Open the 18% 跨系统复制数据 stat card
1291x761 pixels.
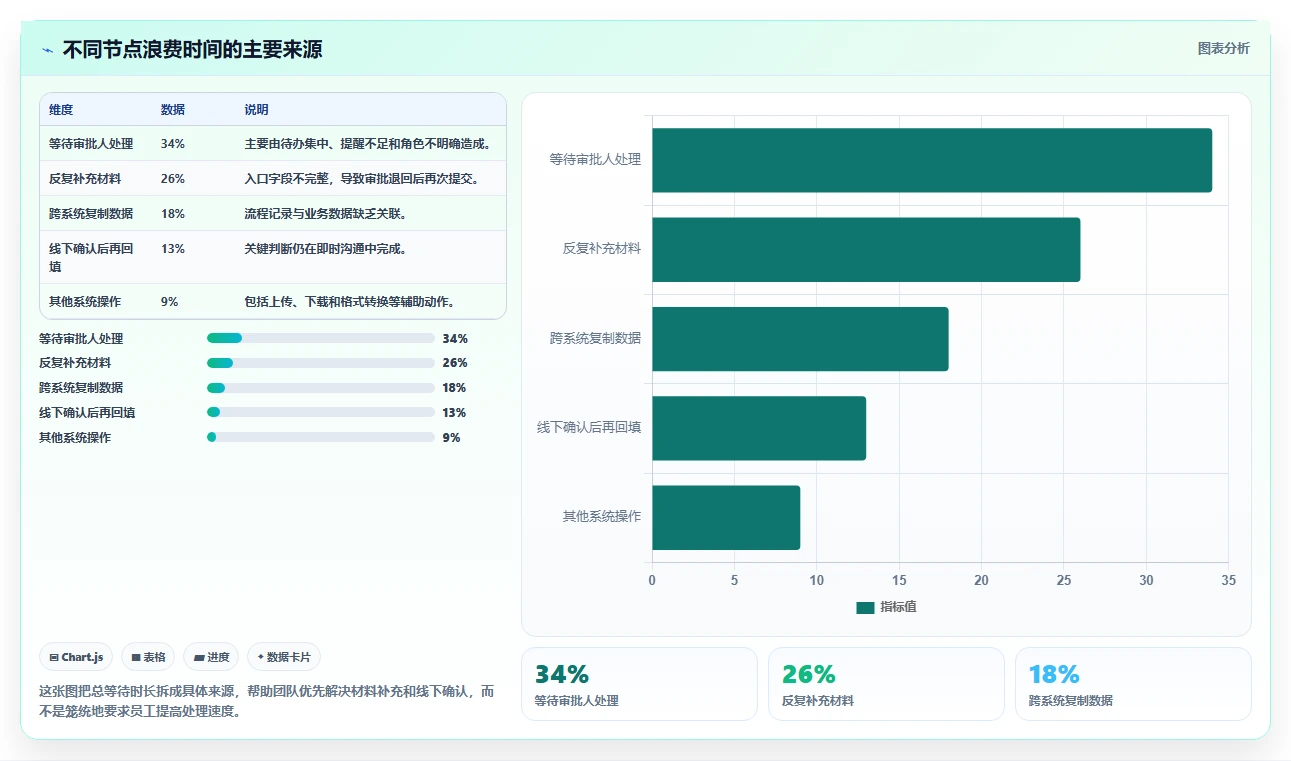click(1133, 684)
